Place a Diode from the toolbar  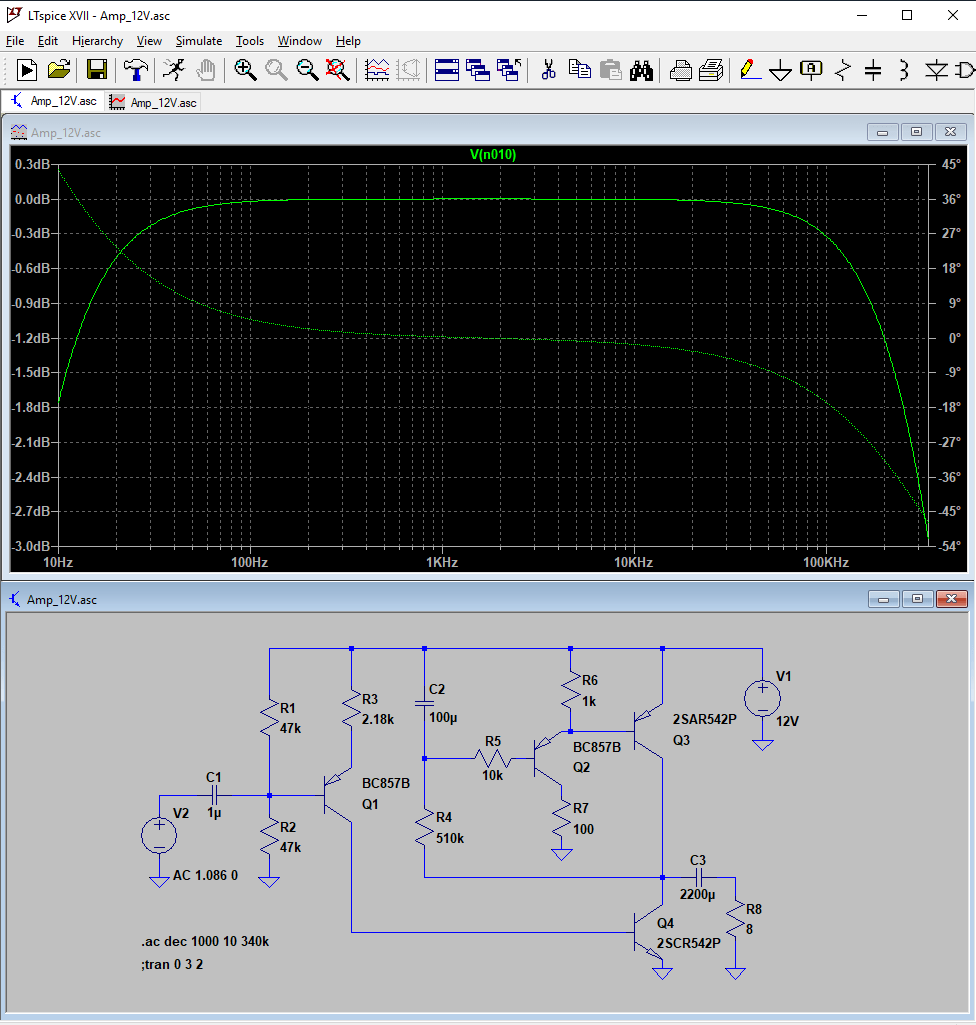pos(936,70)
